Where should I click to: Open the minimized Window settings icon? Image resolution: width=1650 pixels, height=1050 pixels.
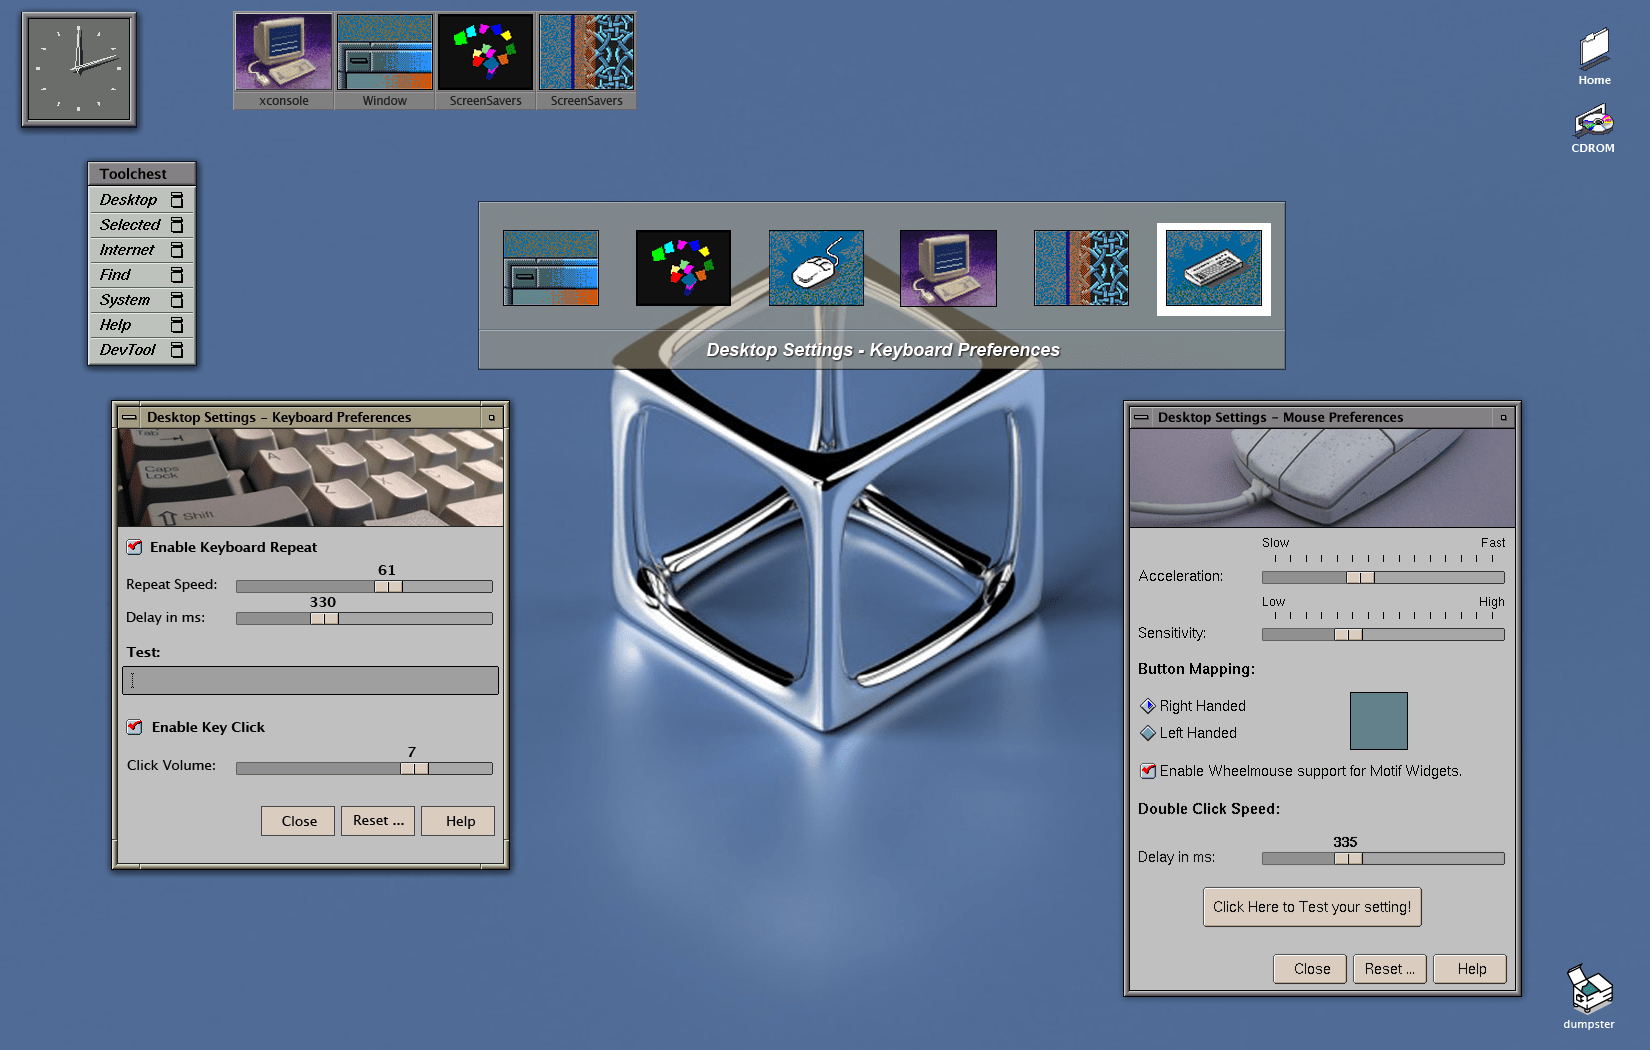tap(385, 60)
